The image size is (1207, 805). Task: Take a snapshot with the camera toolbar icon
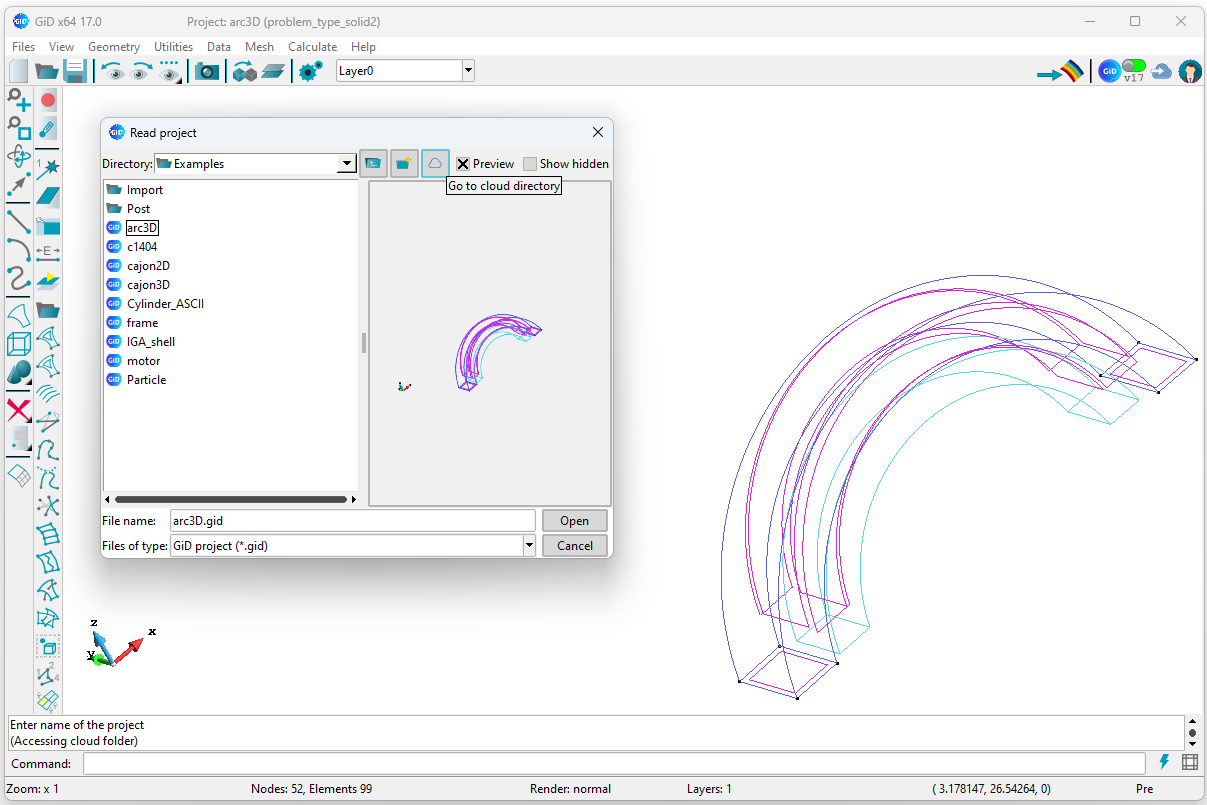tap(207, 70)
